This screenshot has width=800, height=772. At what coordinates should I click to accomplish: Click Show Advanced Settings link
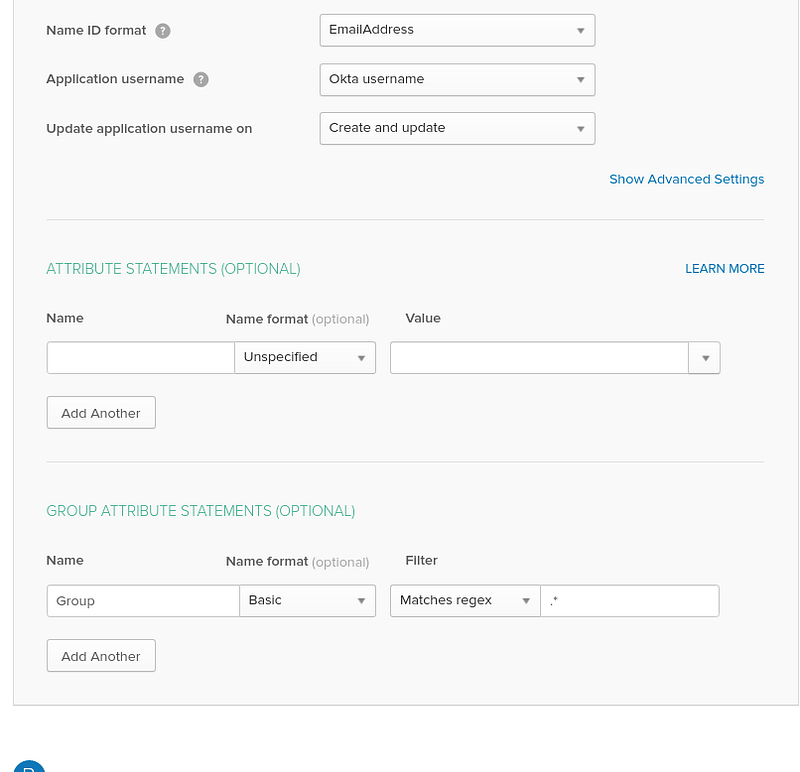pos(686,179)
